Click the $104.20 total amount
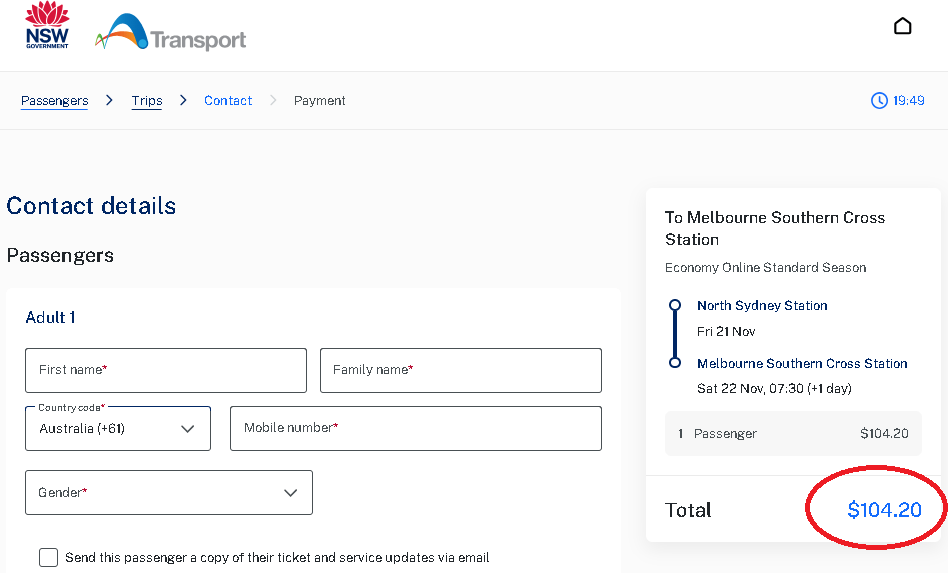The width and height of the screenshot is (948, 573). pyautogui.click(x=884, y=510)
